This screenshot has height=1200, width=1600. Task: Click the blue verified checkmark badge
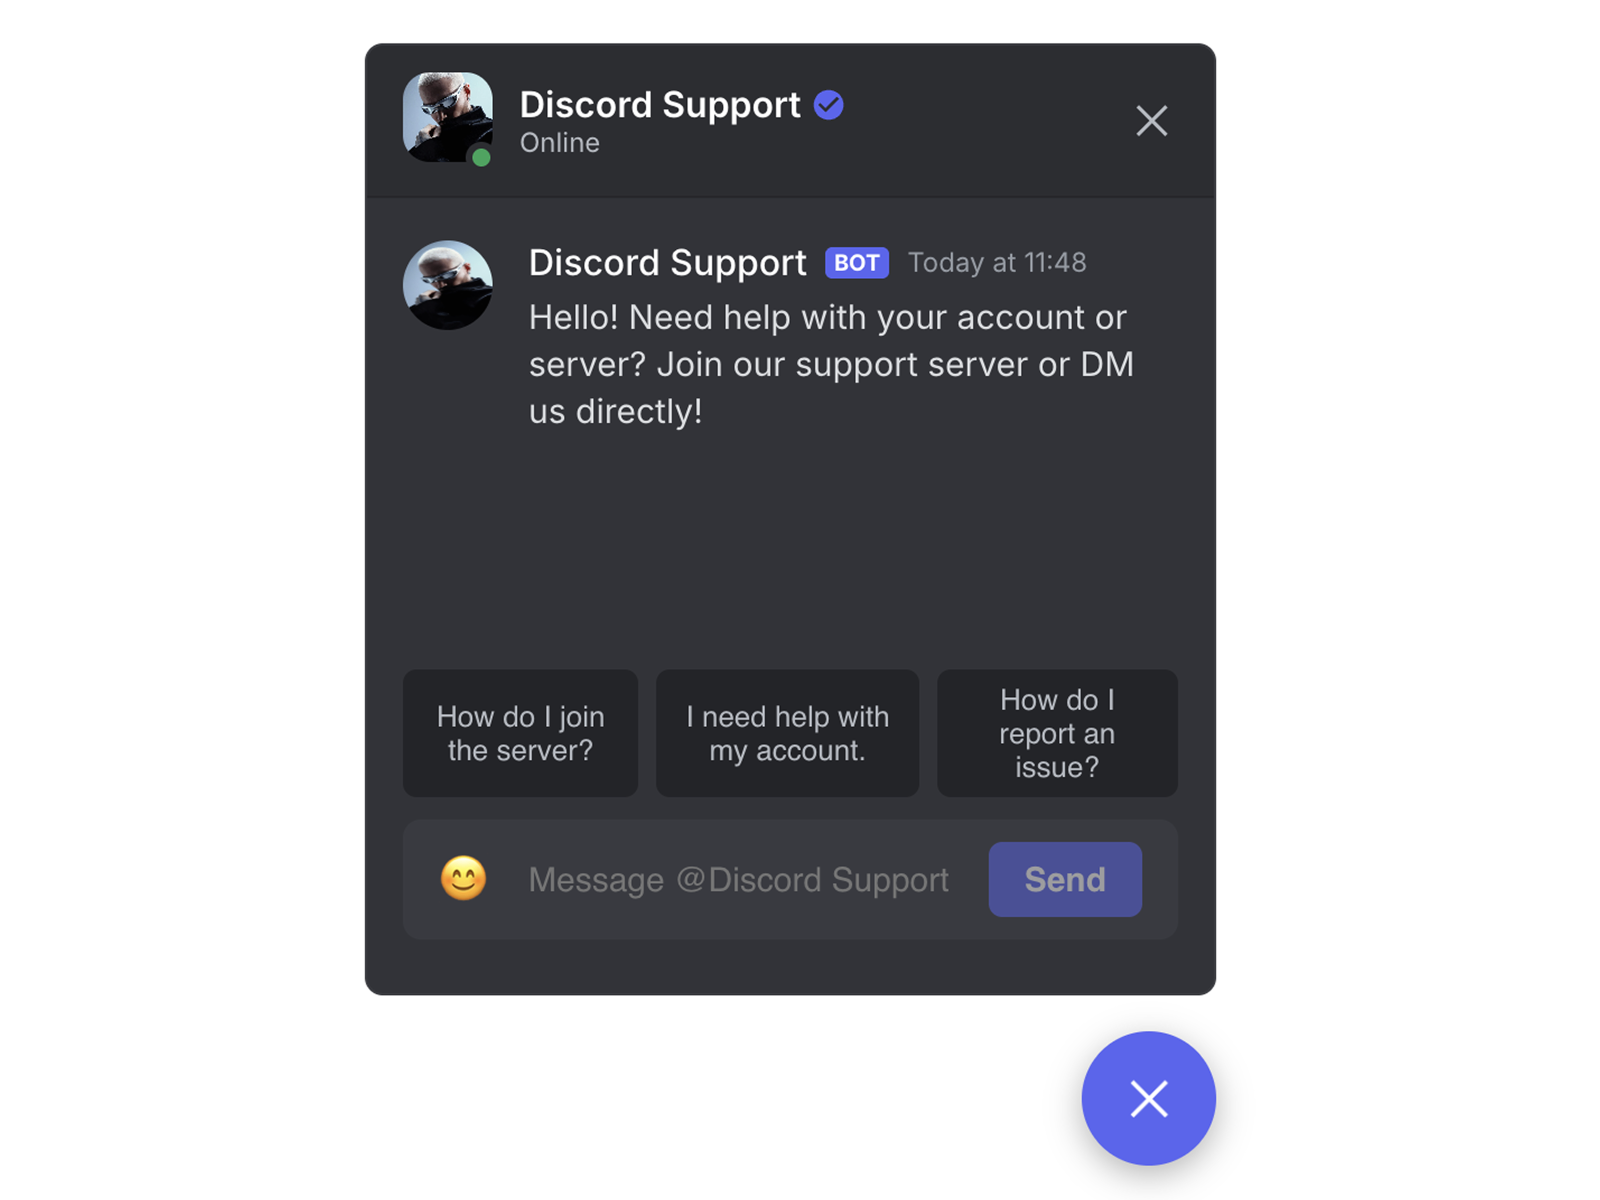coord(829,105)
